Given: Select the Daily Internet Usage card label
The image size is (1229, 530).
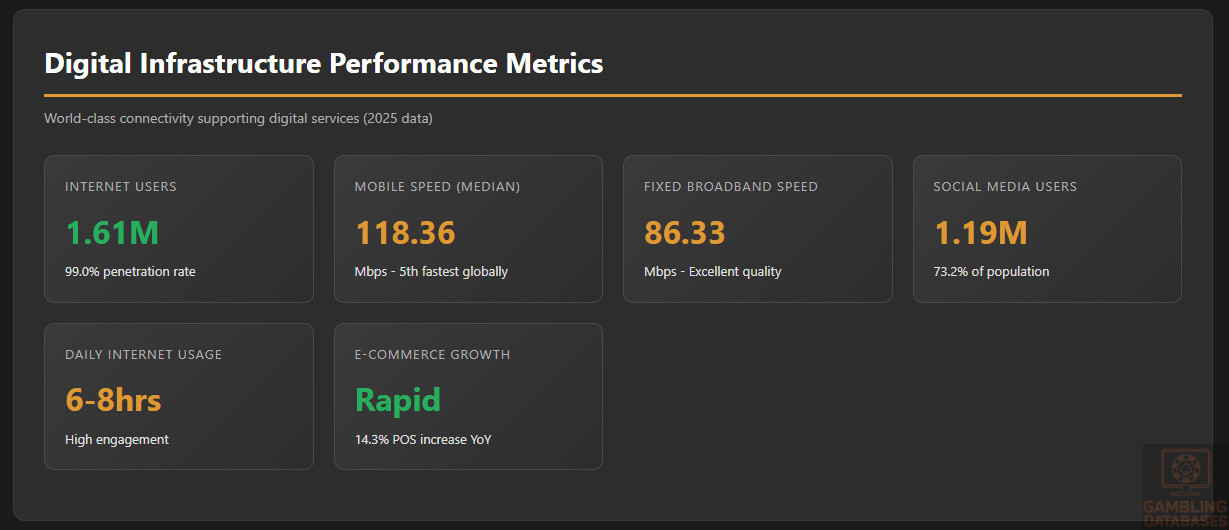Looking at the screenshot, I should [144, 355].
